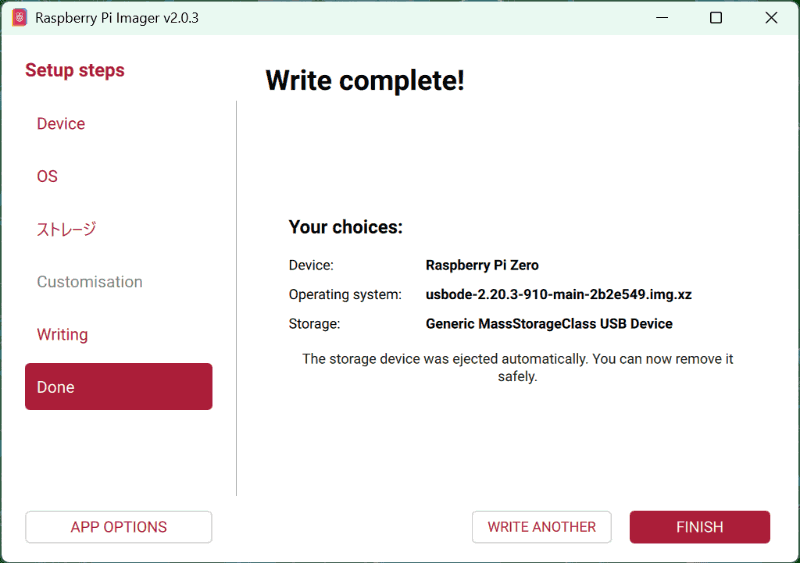
Task: Open APP OPTIONS
Action: coord(118,527)
